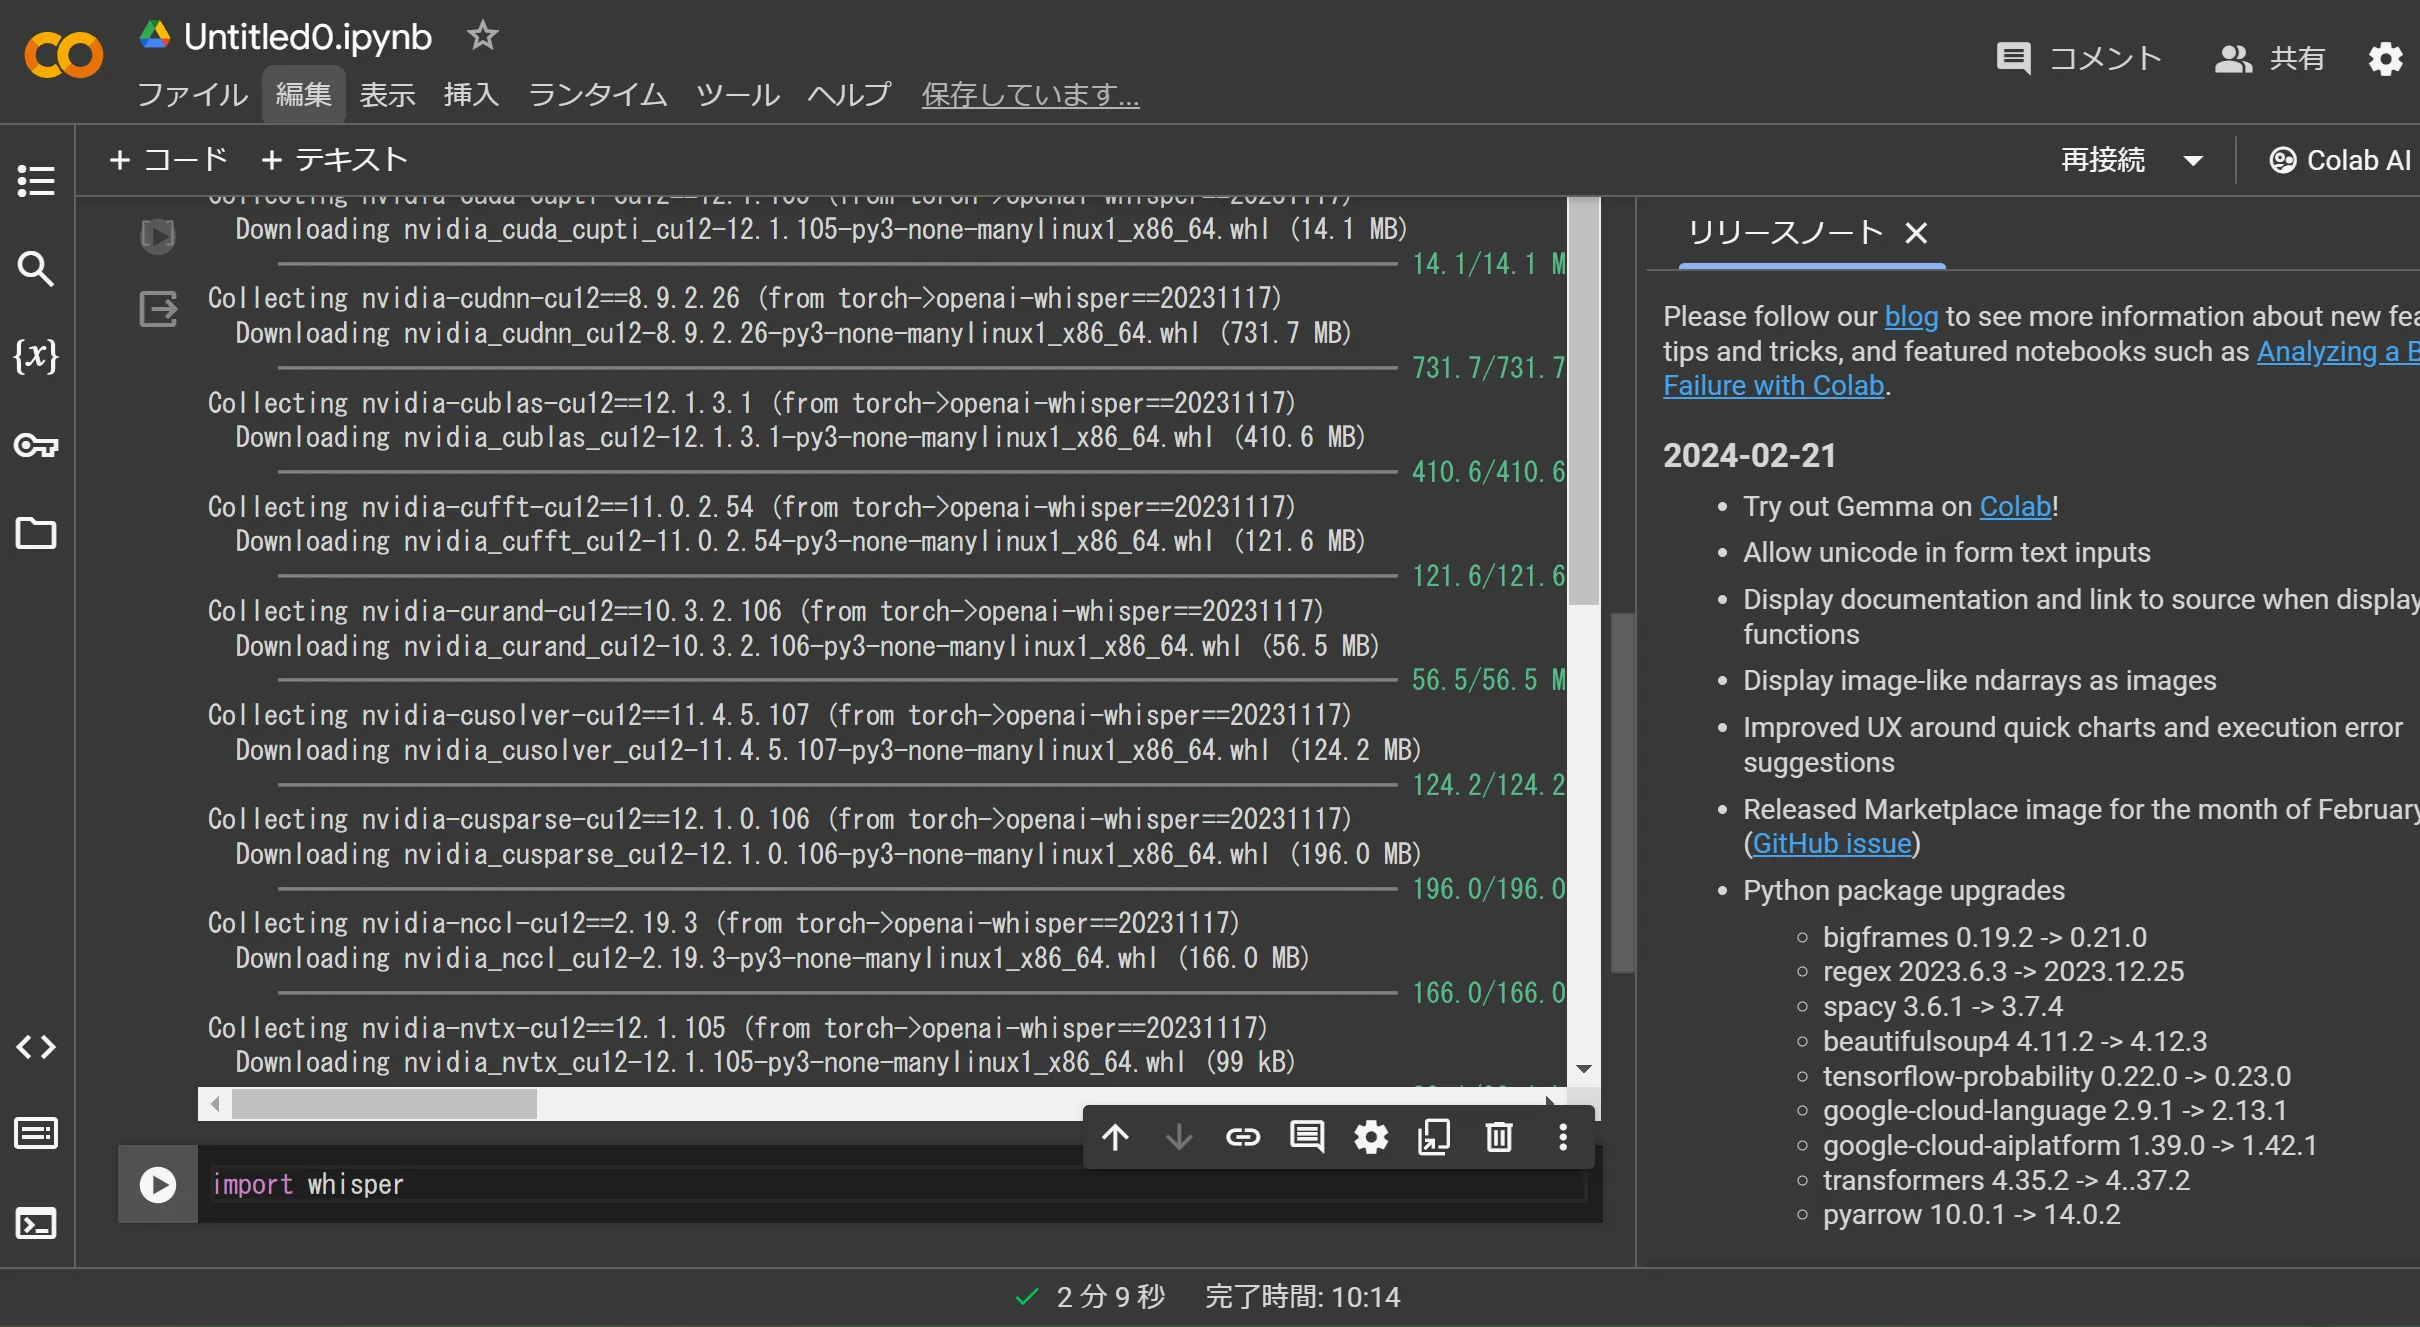
Task: Expand the 再接続 dropdown arrow
Action: click(x=2194, y=159)
